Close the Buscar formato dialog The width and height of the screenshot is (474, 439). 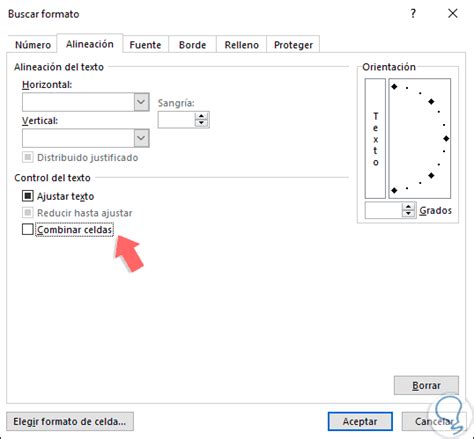tap(452, 14)
